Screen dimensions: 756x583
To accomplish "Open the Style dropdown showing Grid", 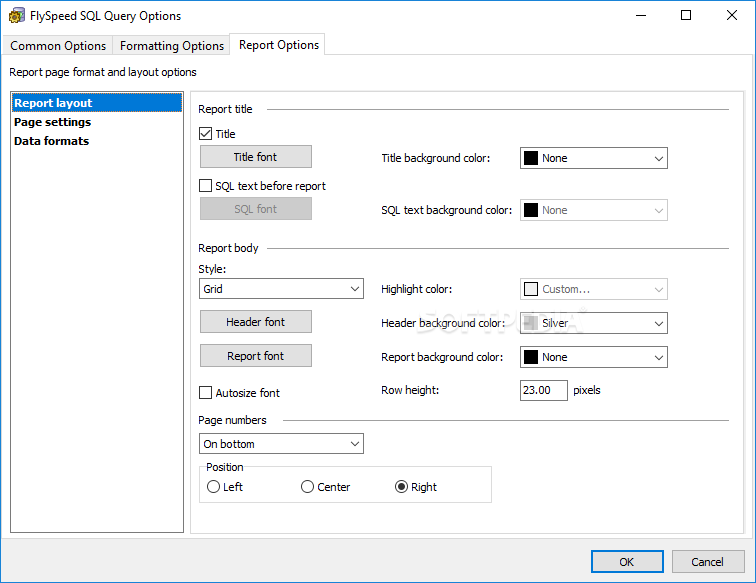I will tap(281, 289).
